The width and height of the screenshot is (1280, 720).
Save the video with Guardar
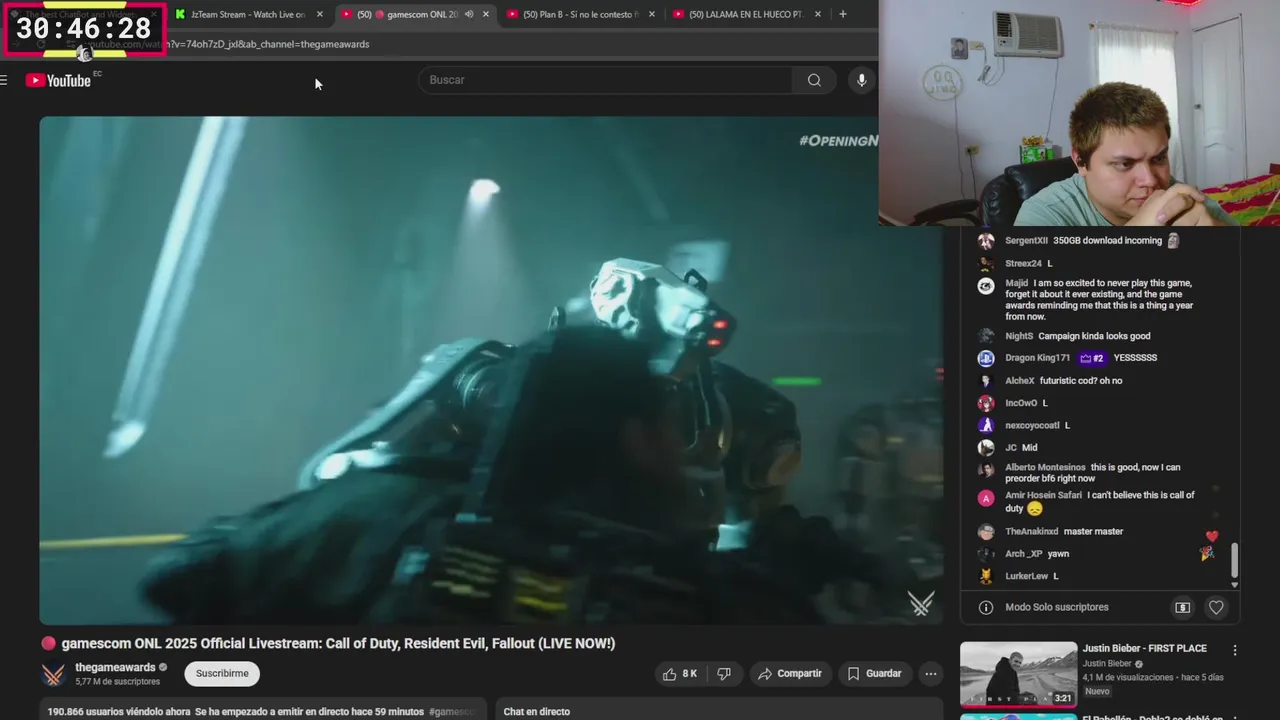click(x=874, y=674)
